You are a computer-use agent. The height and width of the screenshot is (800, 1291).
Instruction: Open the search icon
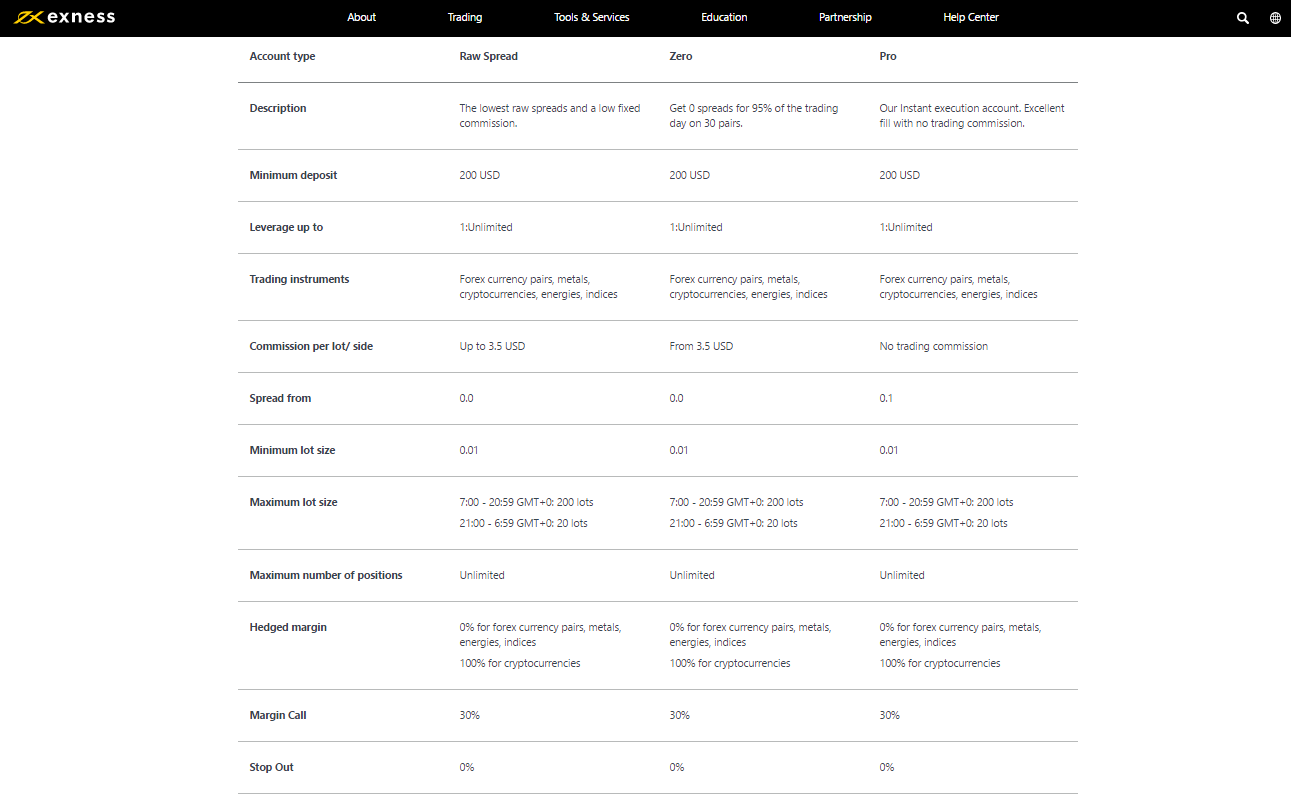1243,18
